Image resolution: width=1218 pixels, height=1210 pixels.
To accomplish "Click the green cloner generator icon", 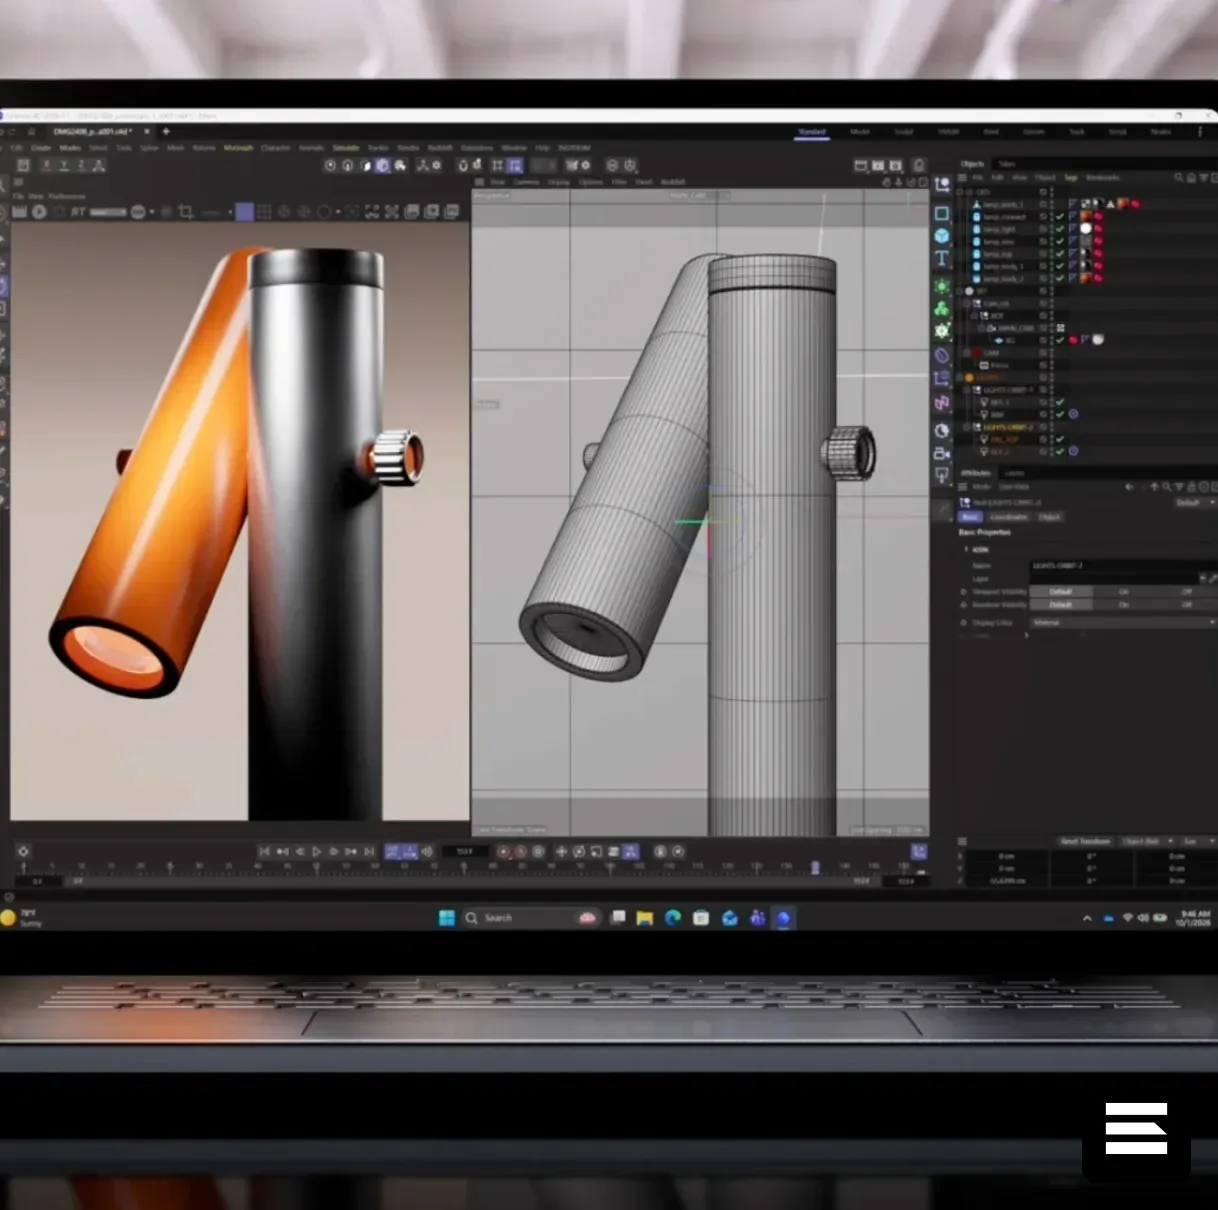I will (x=942, y=308).
